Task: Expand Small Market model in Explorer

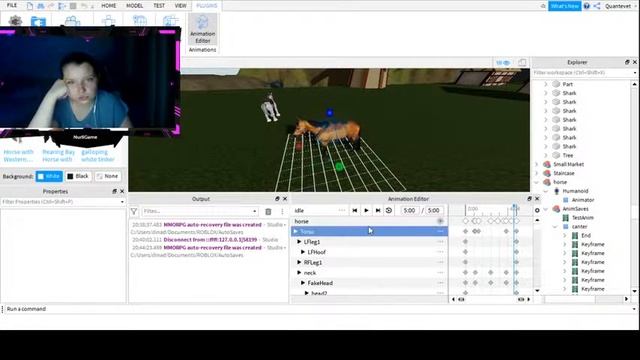Action: (537, 164)
